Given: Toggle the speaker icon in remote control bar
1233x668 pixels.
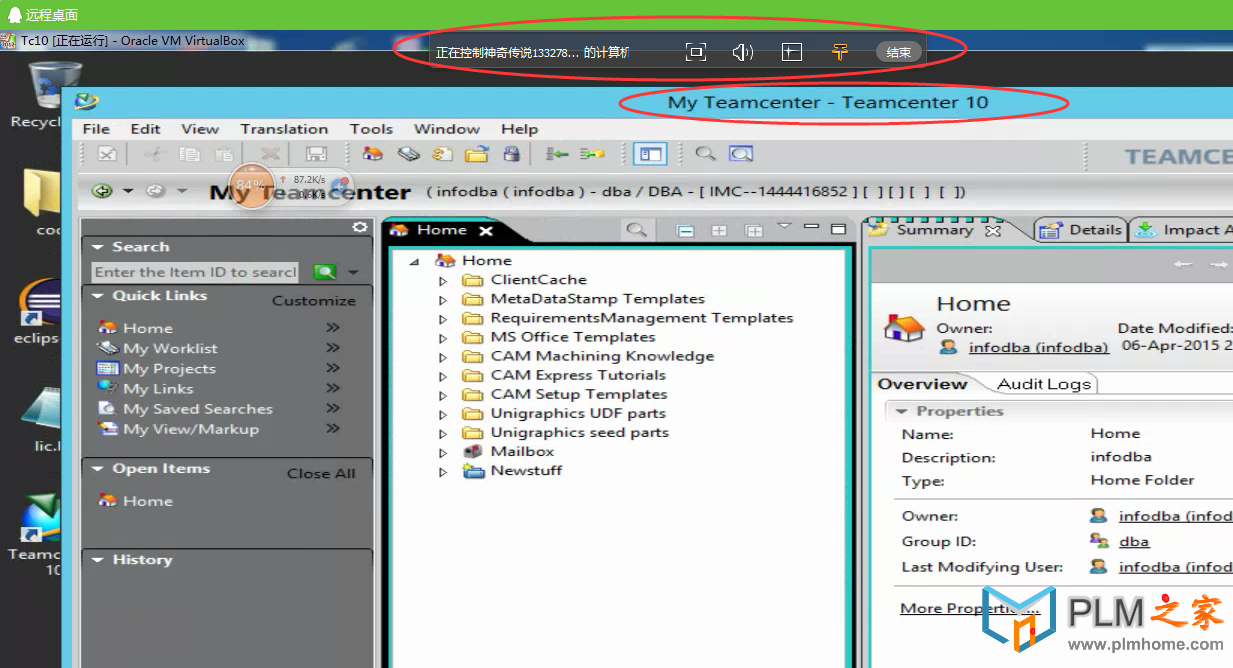Looking at the screenshot, I should tap(742, 52).
